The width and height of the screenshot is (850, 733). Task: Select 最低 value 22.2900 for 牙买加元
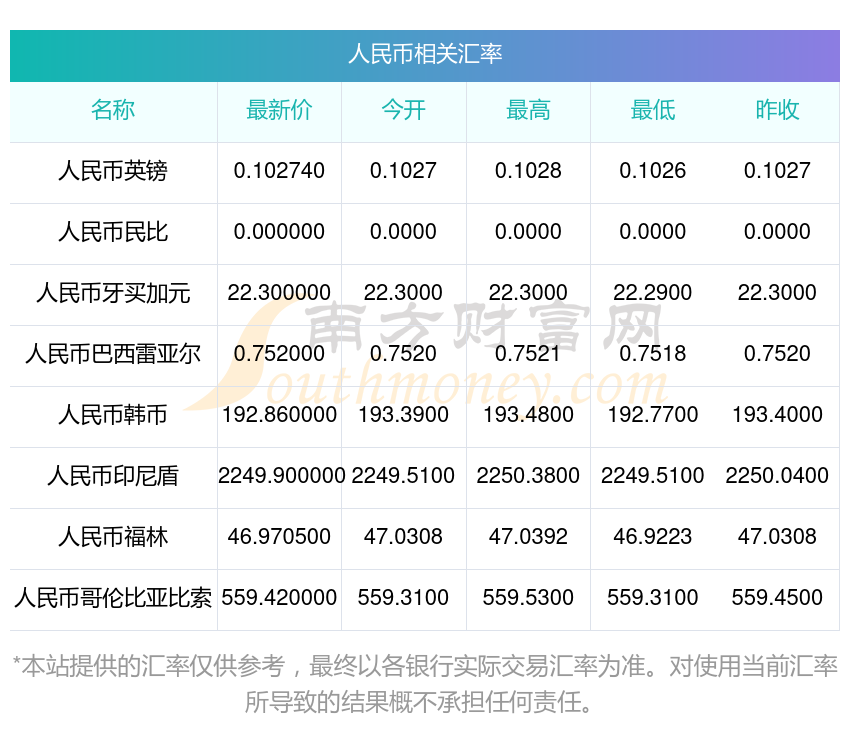[x=653, y=293]
